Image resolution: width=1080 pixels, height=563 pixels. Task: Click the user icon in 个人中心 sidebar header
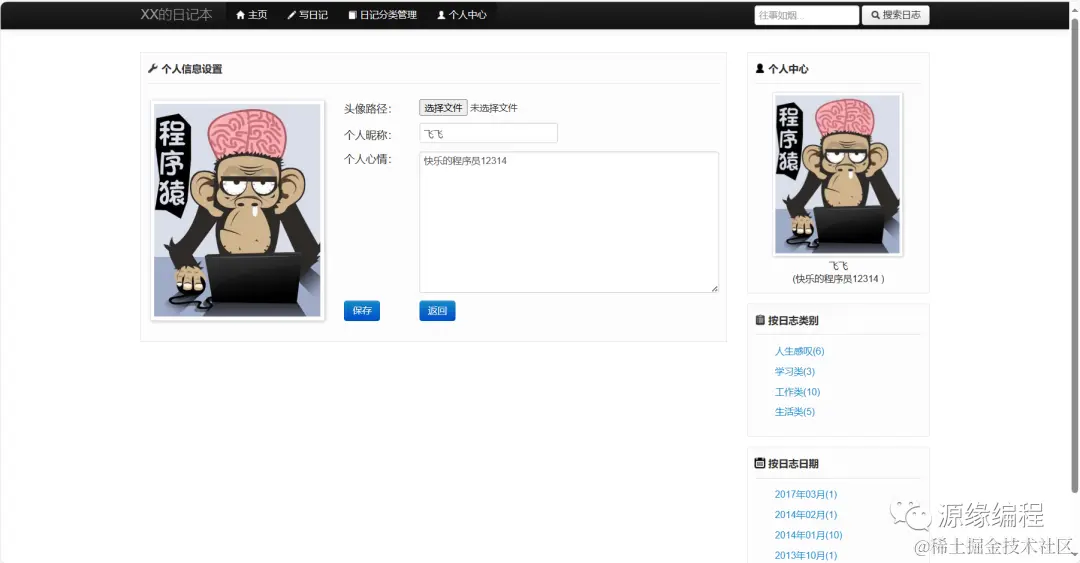[760, 68]
